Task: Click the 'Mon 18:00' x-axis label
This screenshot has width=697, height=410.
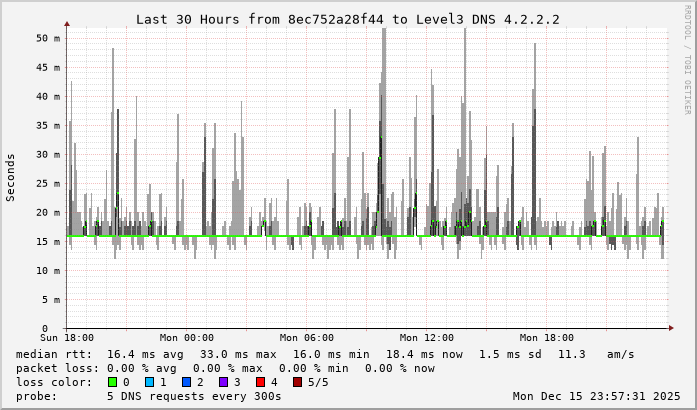Action: 546,338
